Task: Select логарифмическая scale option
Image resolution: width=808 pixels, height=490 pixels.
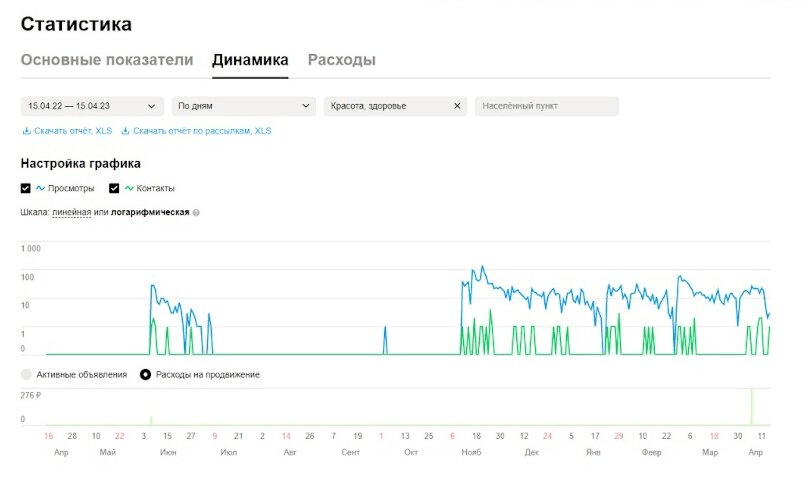Action: click(x=150, y=212)
